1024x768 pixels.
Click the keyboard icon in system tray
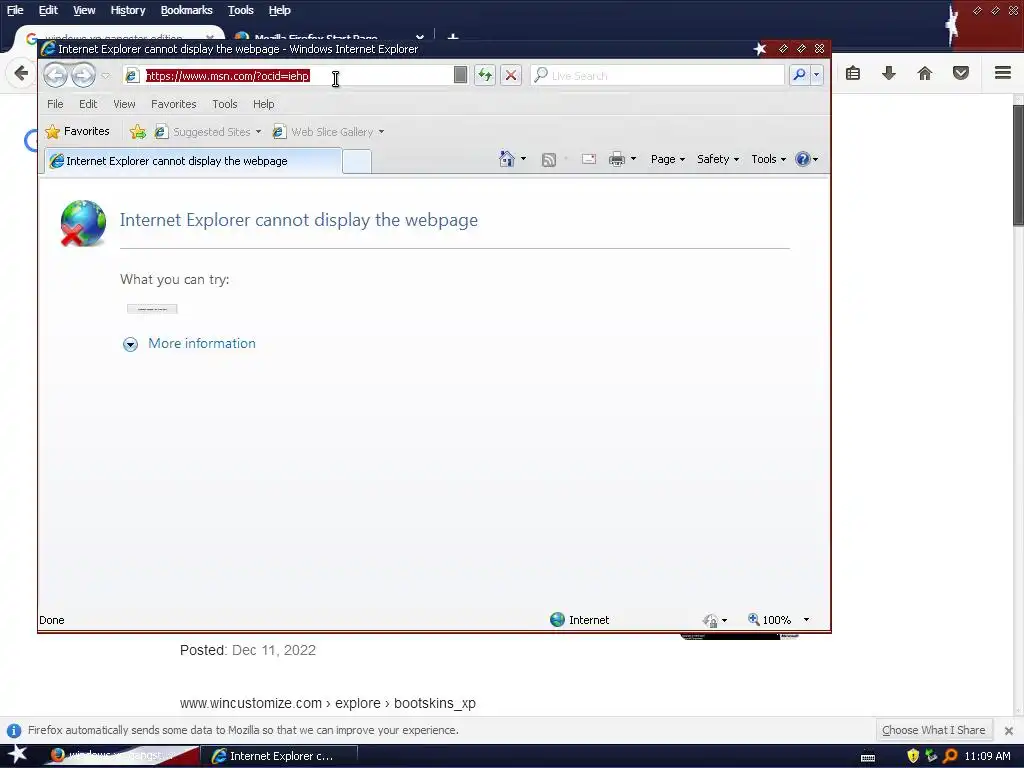(868, 758)
